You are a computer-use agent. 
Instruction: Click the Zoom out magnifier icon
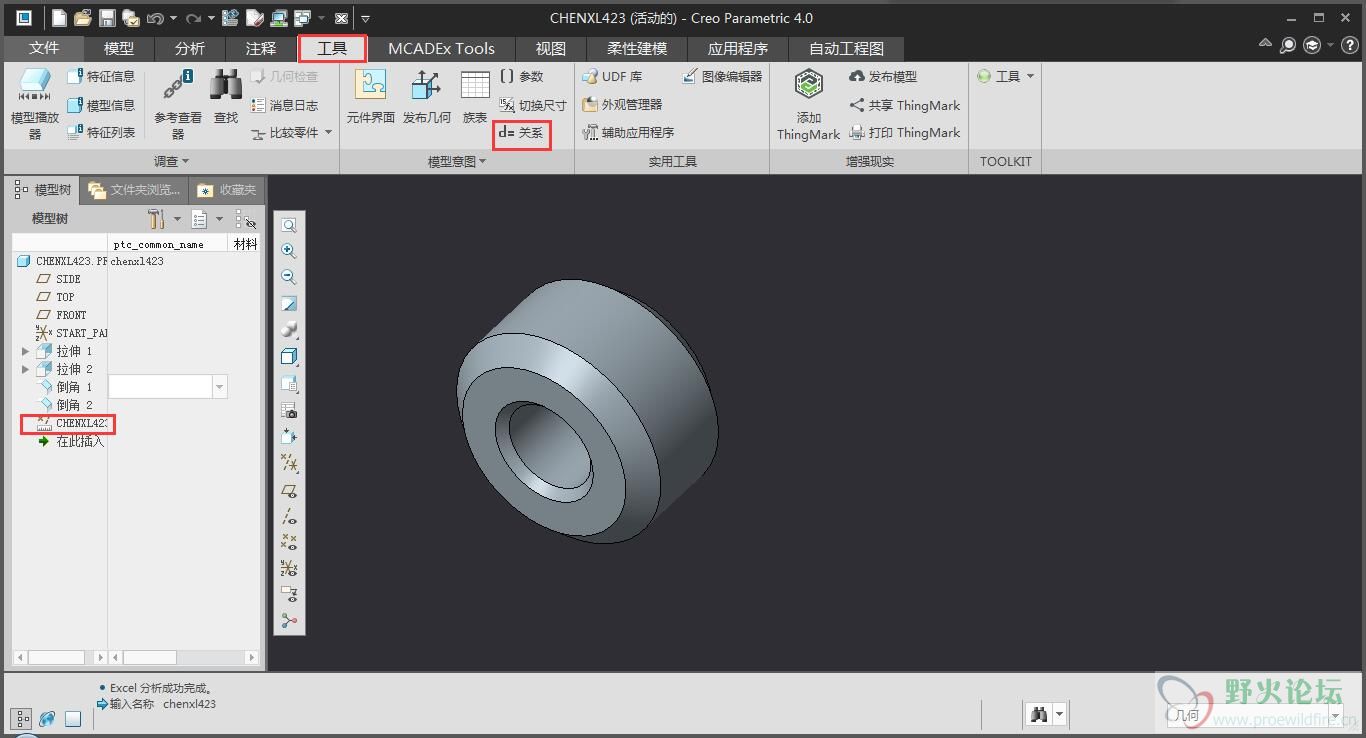point(289,277)
